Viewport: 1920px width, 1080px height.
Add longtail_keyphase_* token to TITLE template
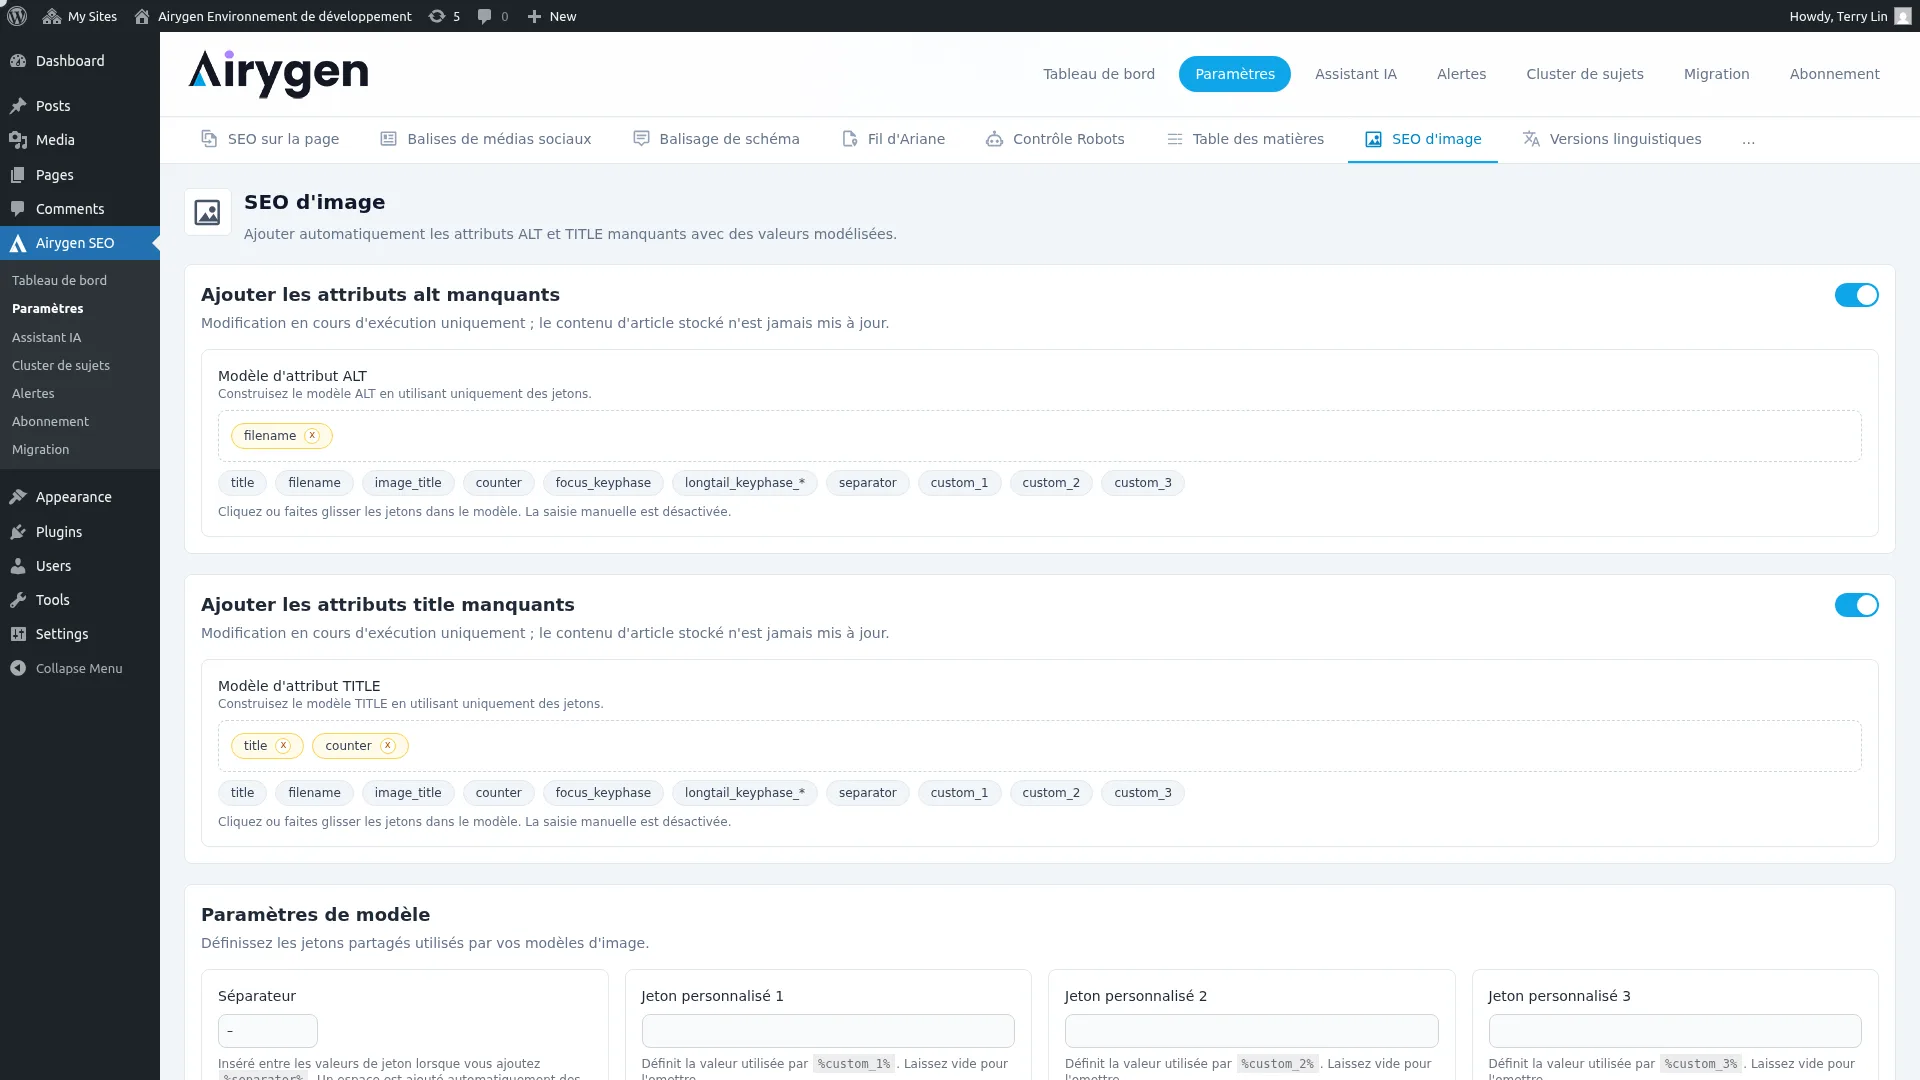coord(744,793)
